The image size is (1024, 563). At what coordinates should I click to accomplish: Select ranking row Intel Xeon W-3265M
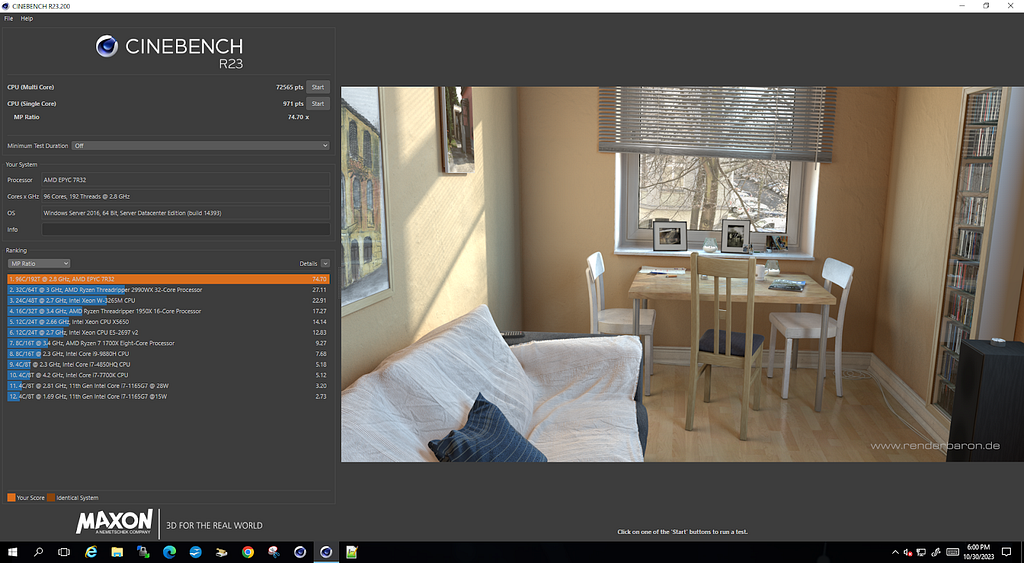[x=168, y=300]
